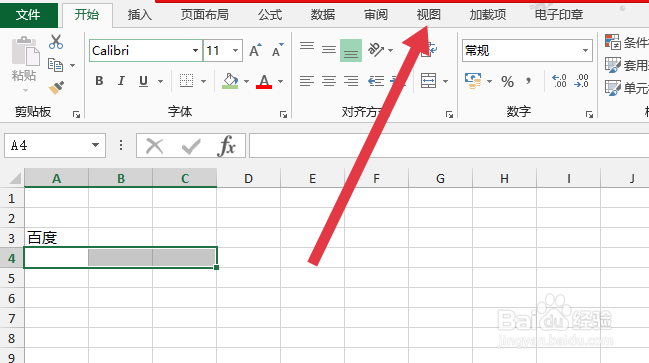Screen dimensions: 649x363
Task: Select middle align icon
Action: point(329,50)
